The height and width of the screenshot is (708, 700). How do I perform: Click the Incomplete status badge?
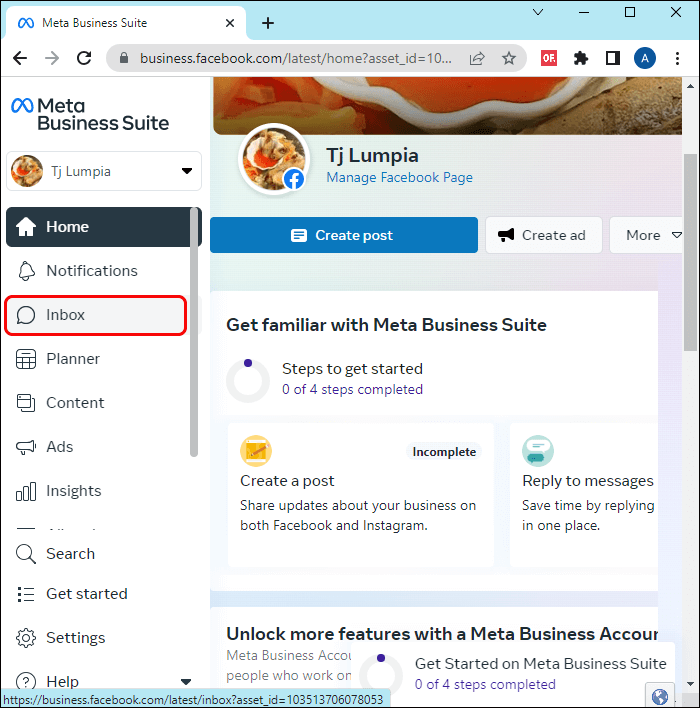(x=443, y=452)
